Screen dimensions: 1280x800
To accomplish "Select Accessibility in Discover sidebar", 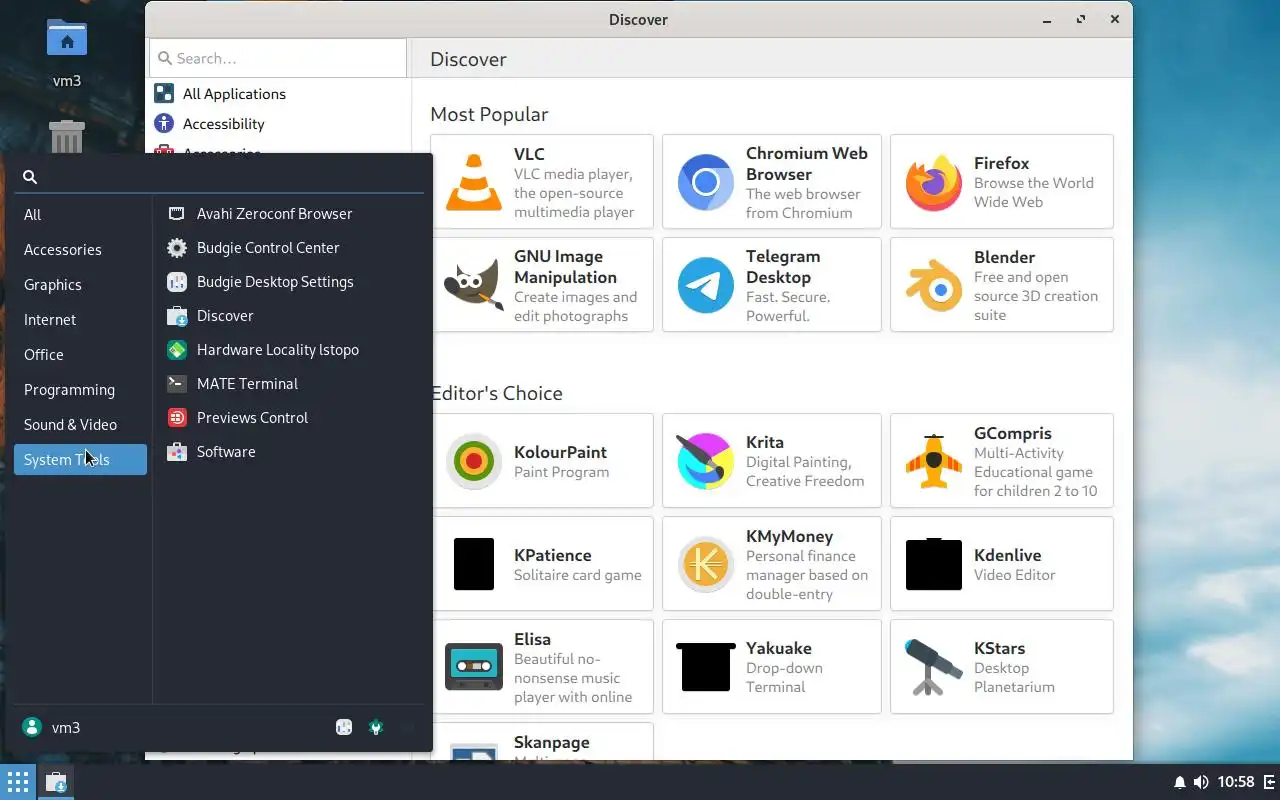I will point(280,124).
